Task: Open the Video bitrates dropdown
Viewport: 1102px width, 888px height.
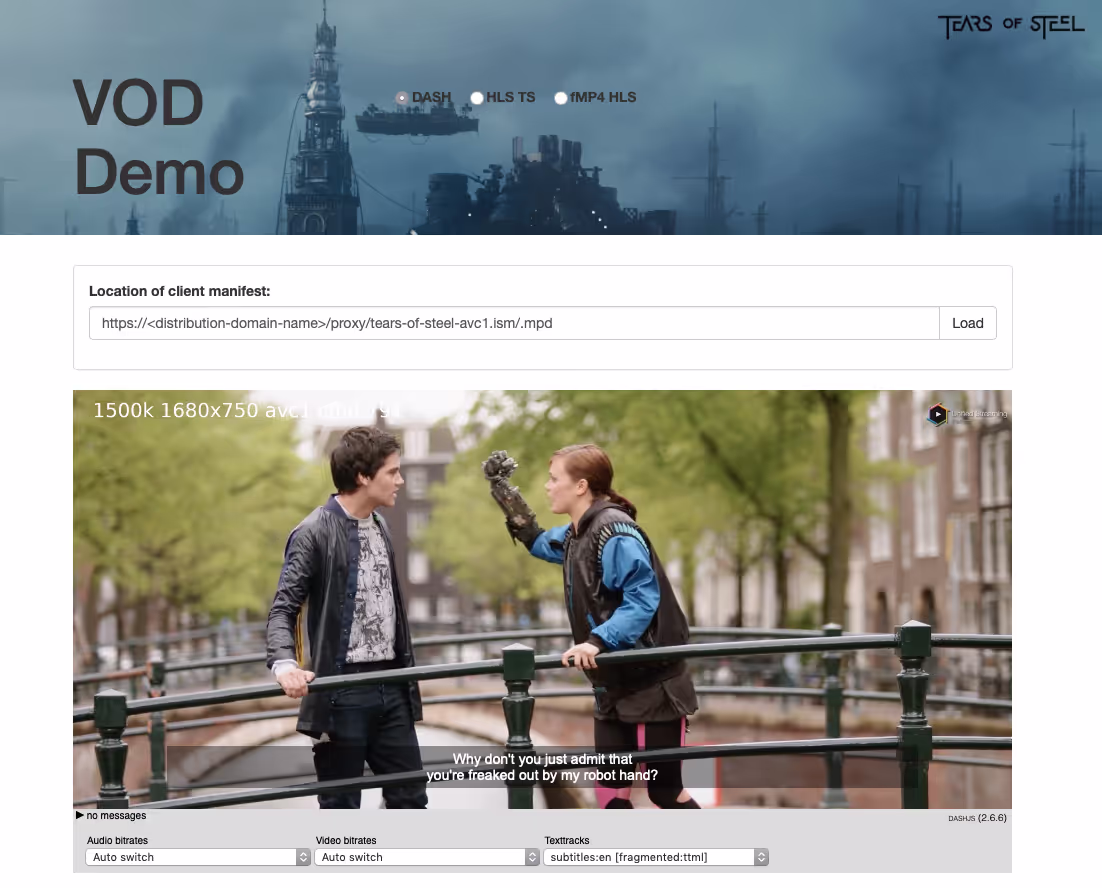Action: pyautogui.click(x=427, y=857)
